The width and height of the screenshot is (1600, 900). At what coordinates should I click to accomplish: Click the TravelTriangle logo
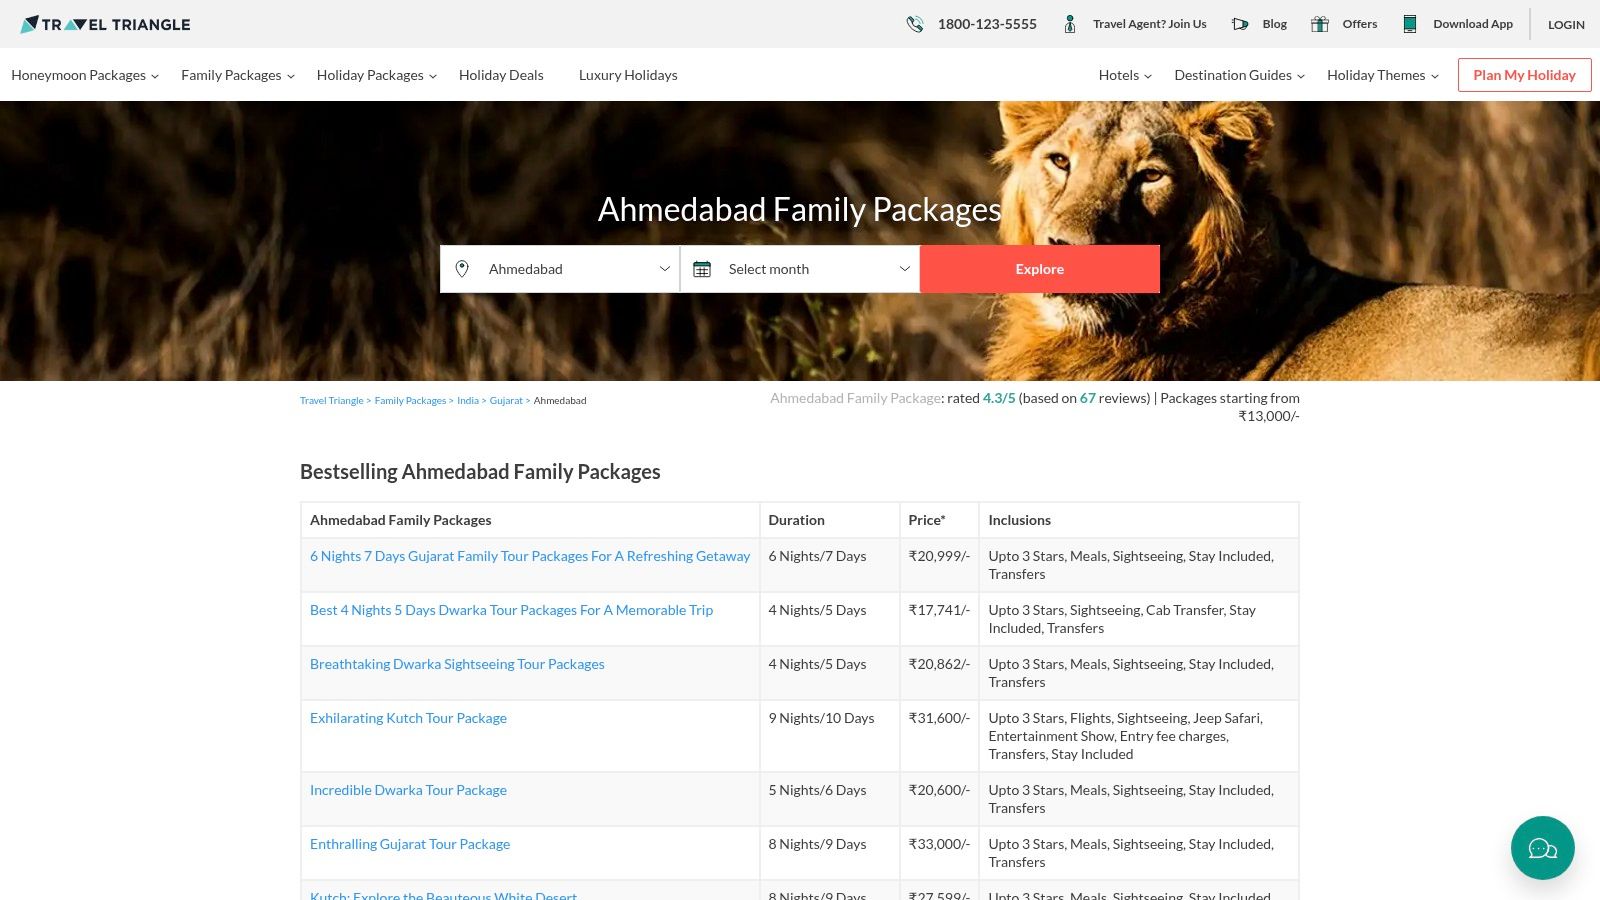[104, 23]
